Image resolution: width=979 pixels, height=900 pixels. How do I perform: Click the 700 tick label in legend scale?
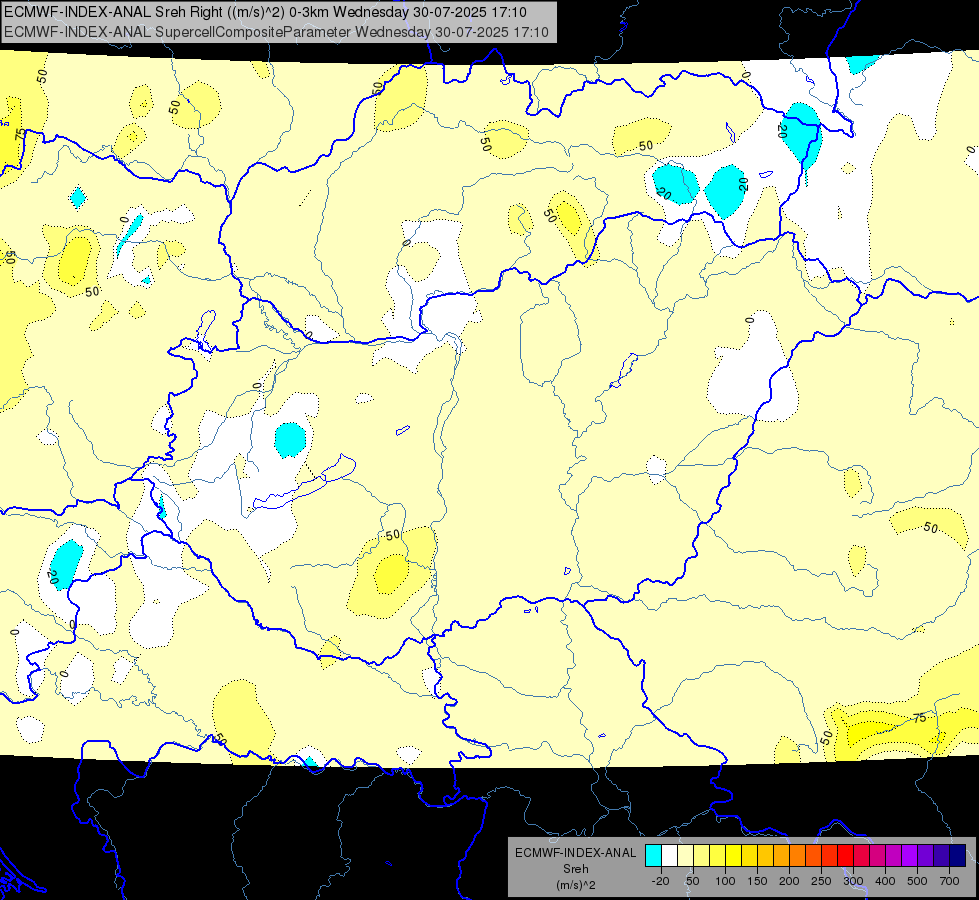coord(949,881)
